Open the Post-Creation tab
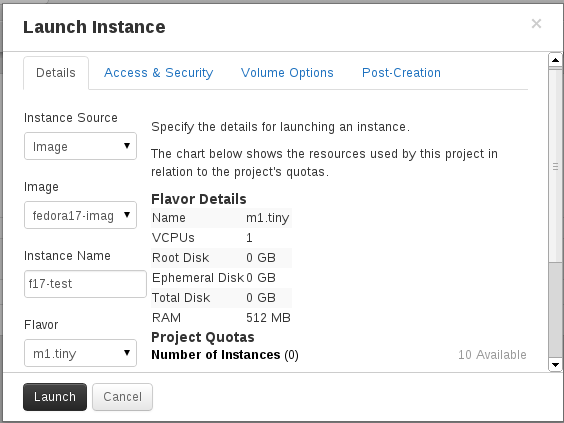This screenshot has height=423, width=564. pos(401,73)
